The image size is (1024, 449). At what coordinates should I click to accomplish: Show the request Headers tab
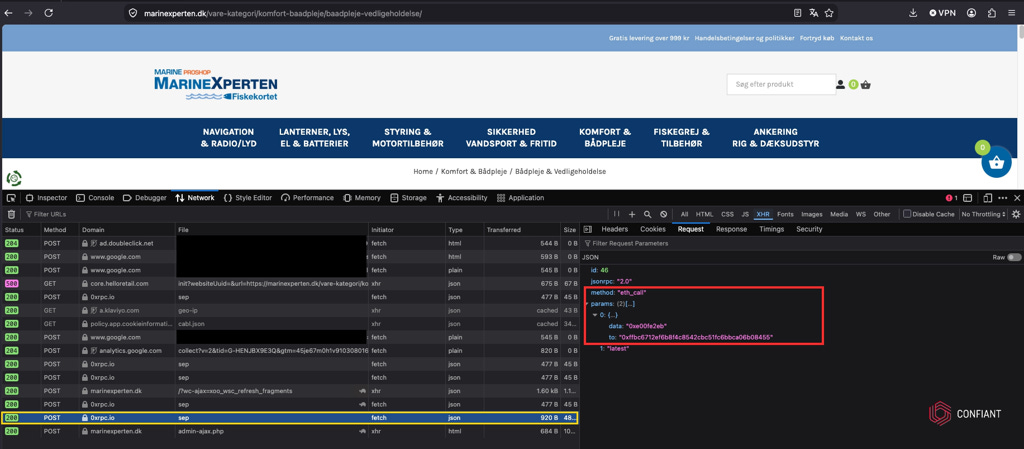[615, 229]
